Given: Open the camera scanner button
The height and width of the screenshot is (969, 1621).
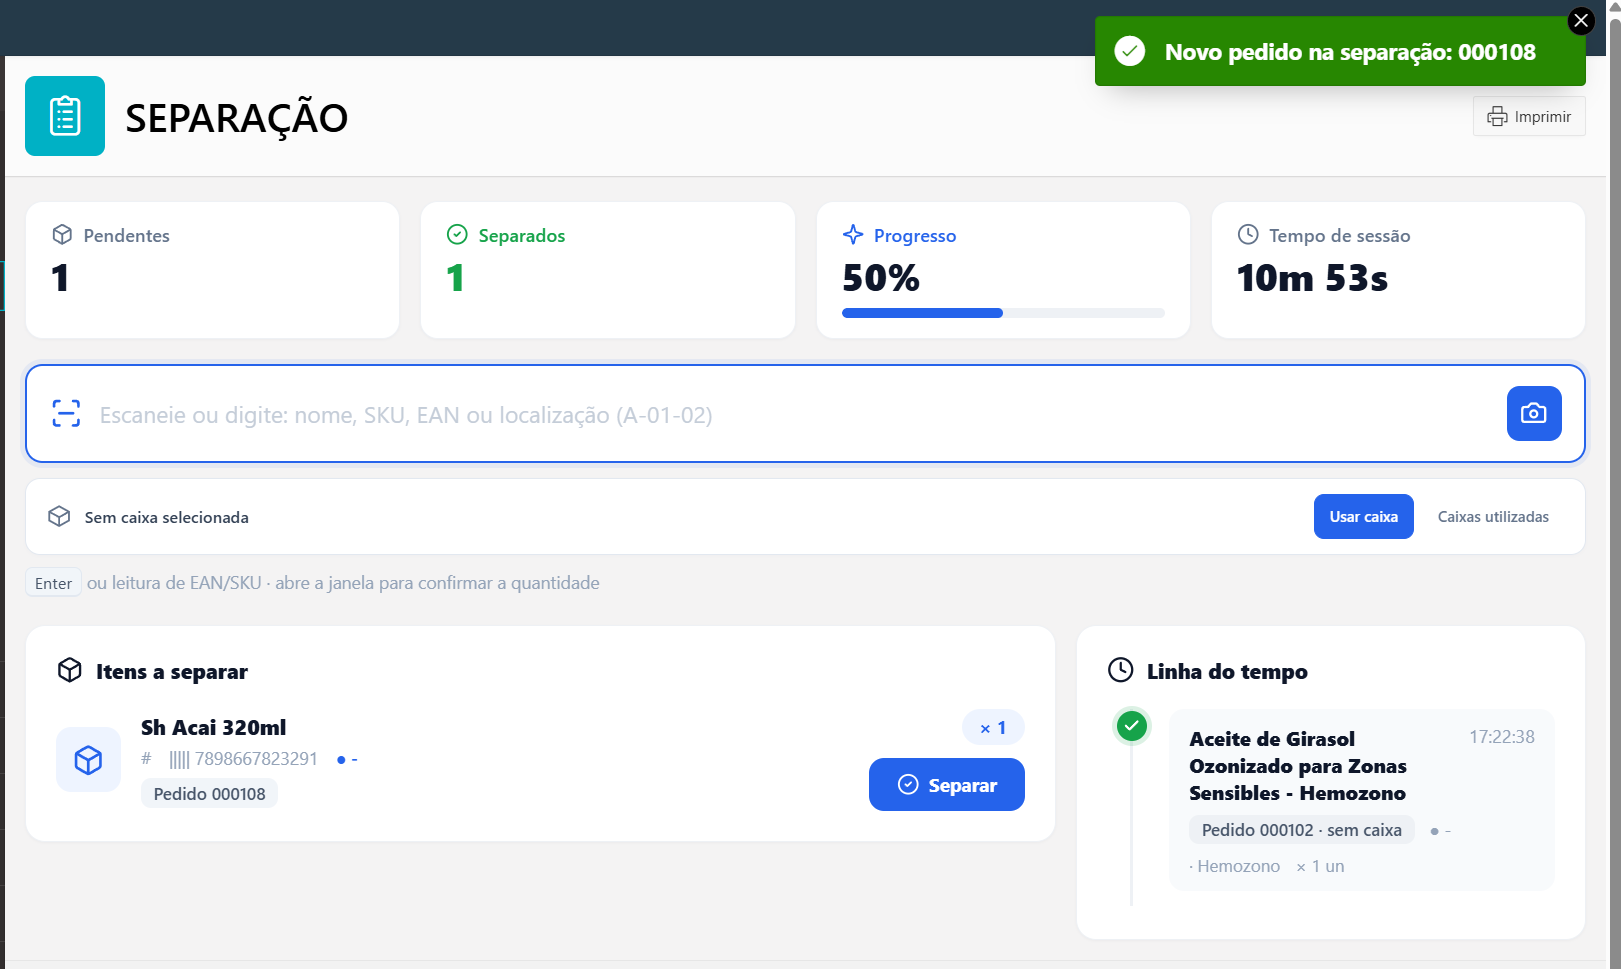Looking at the screenshot, I should [x=1533, y=413].
